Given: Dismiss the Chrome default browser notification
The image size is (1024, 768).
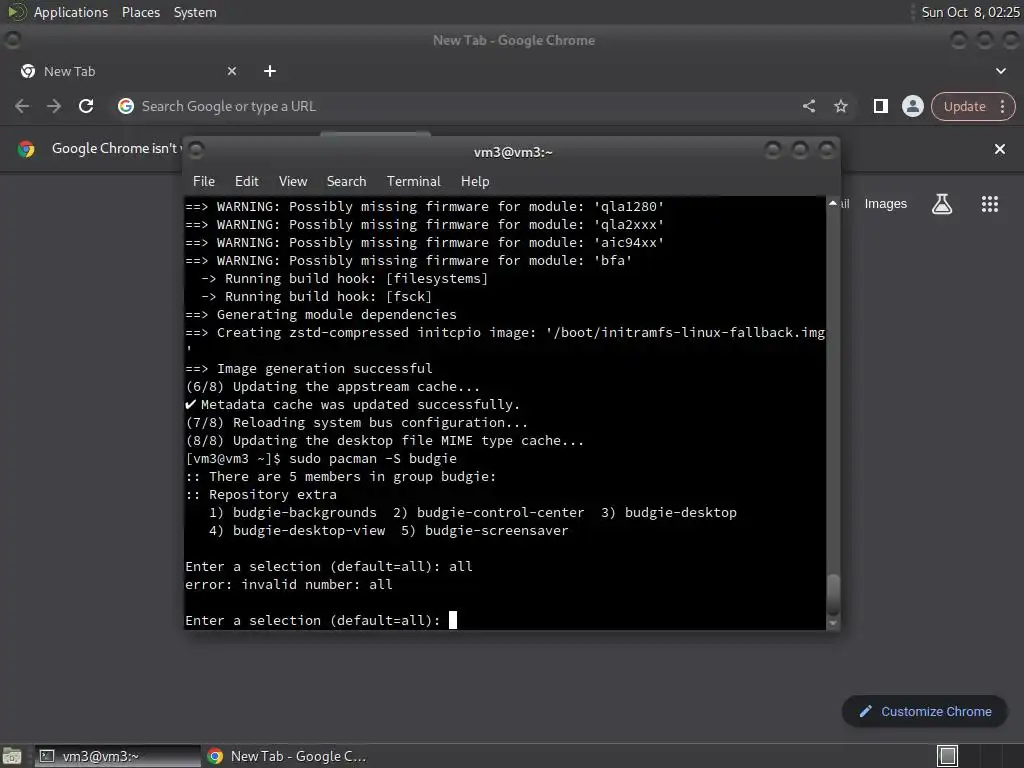Looking at the screenshot, I should [999, 149].
